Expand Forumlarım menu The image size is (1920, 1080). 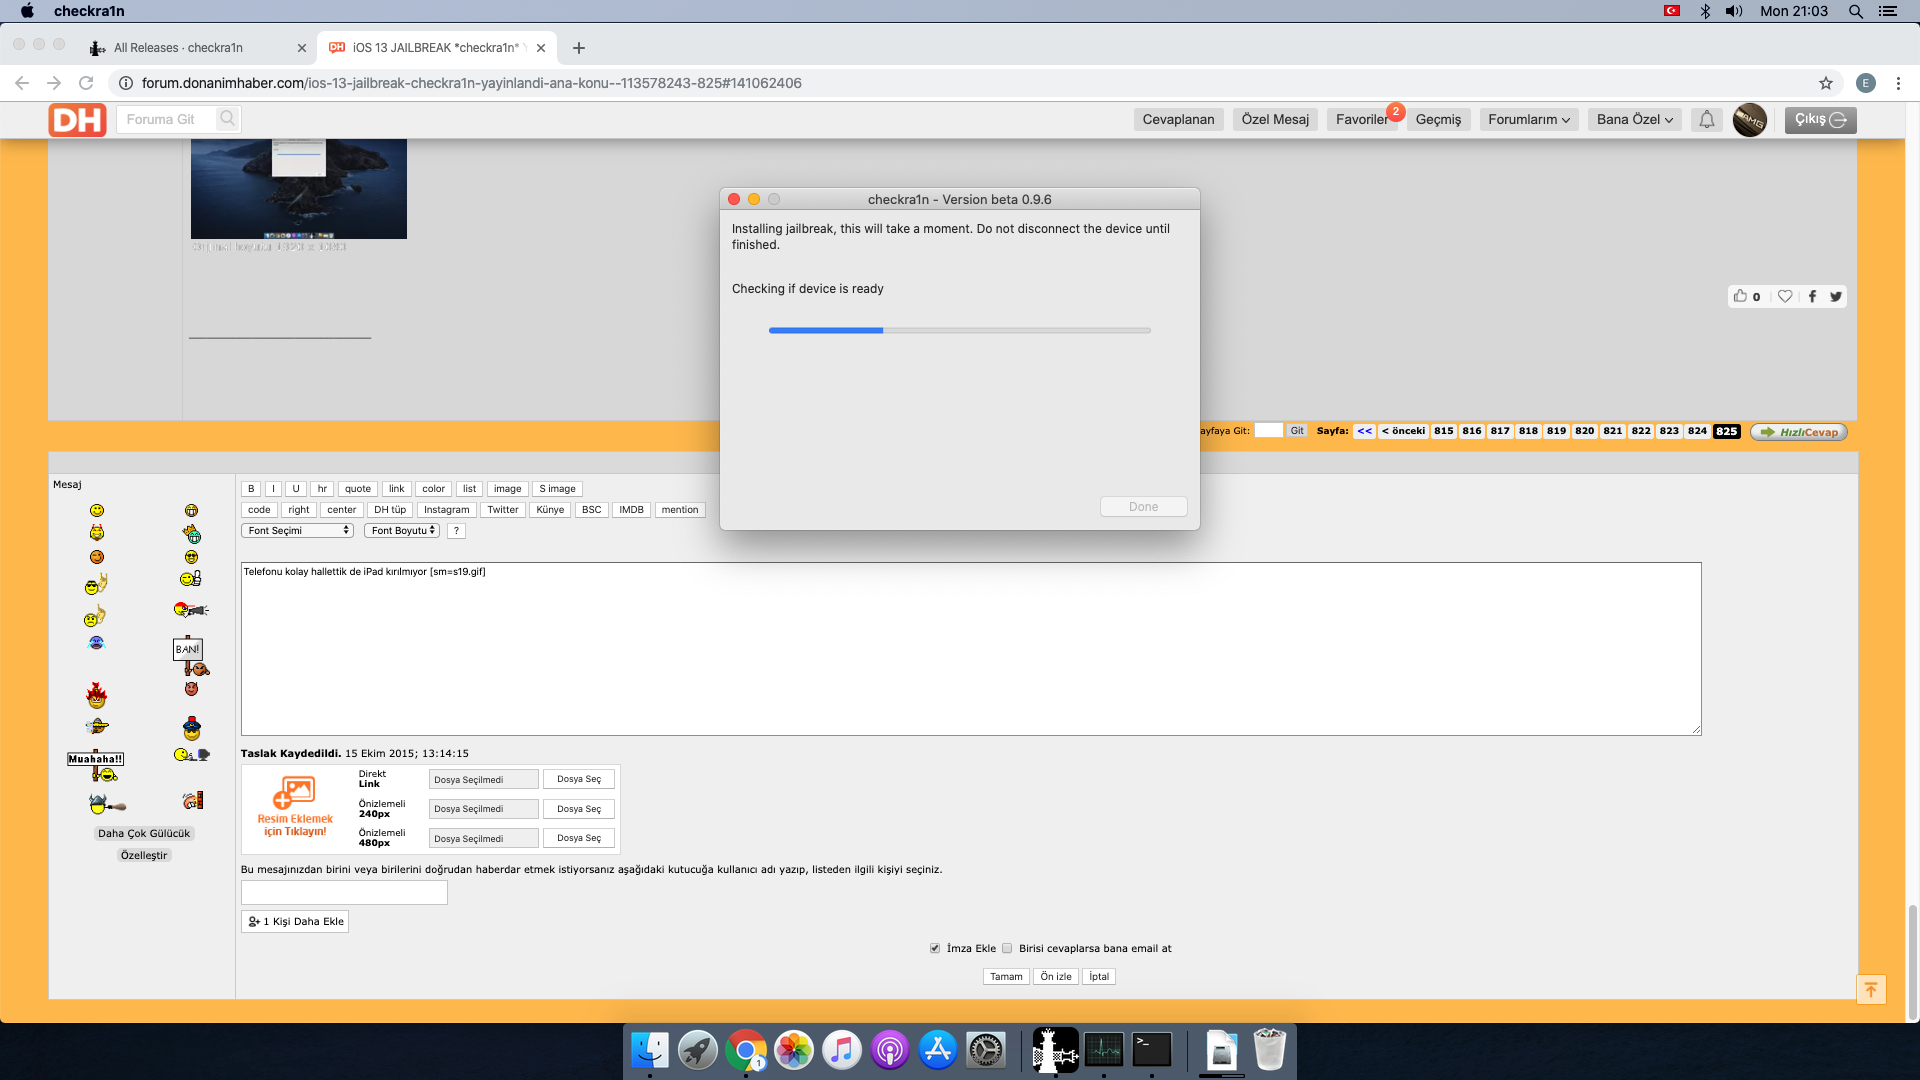click(x=1529, y=120)
